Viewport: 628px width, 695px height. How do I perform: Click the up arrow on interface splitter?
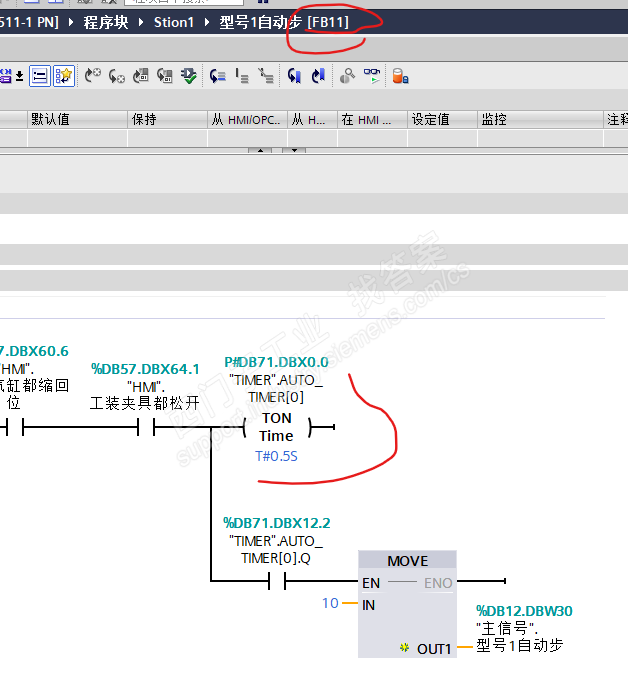[x=260, y=151]
